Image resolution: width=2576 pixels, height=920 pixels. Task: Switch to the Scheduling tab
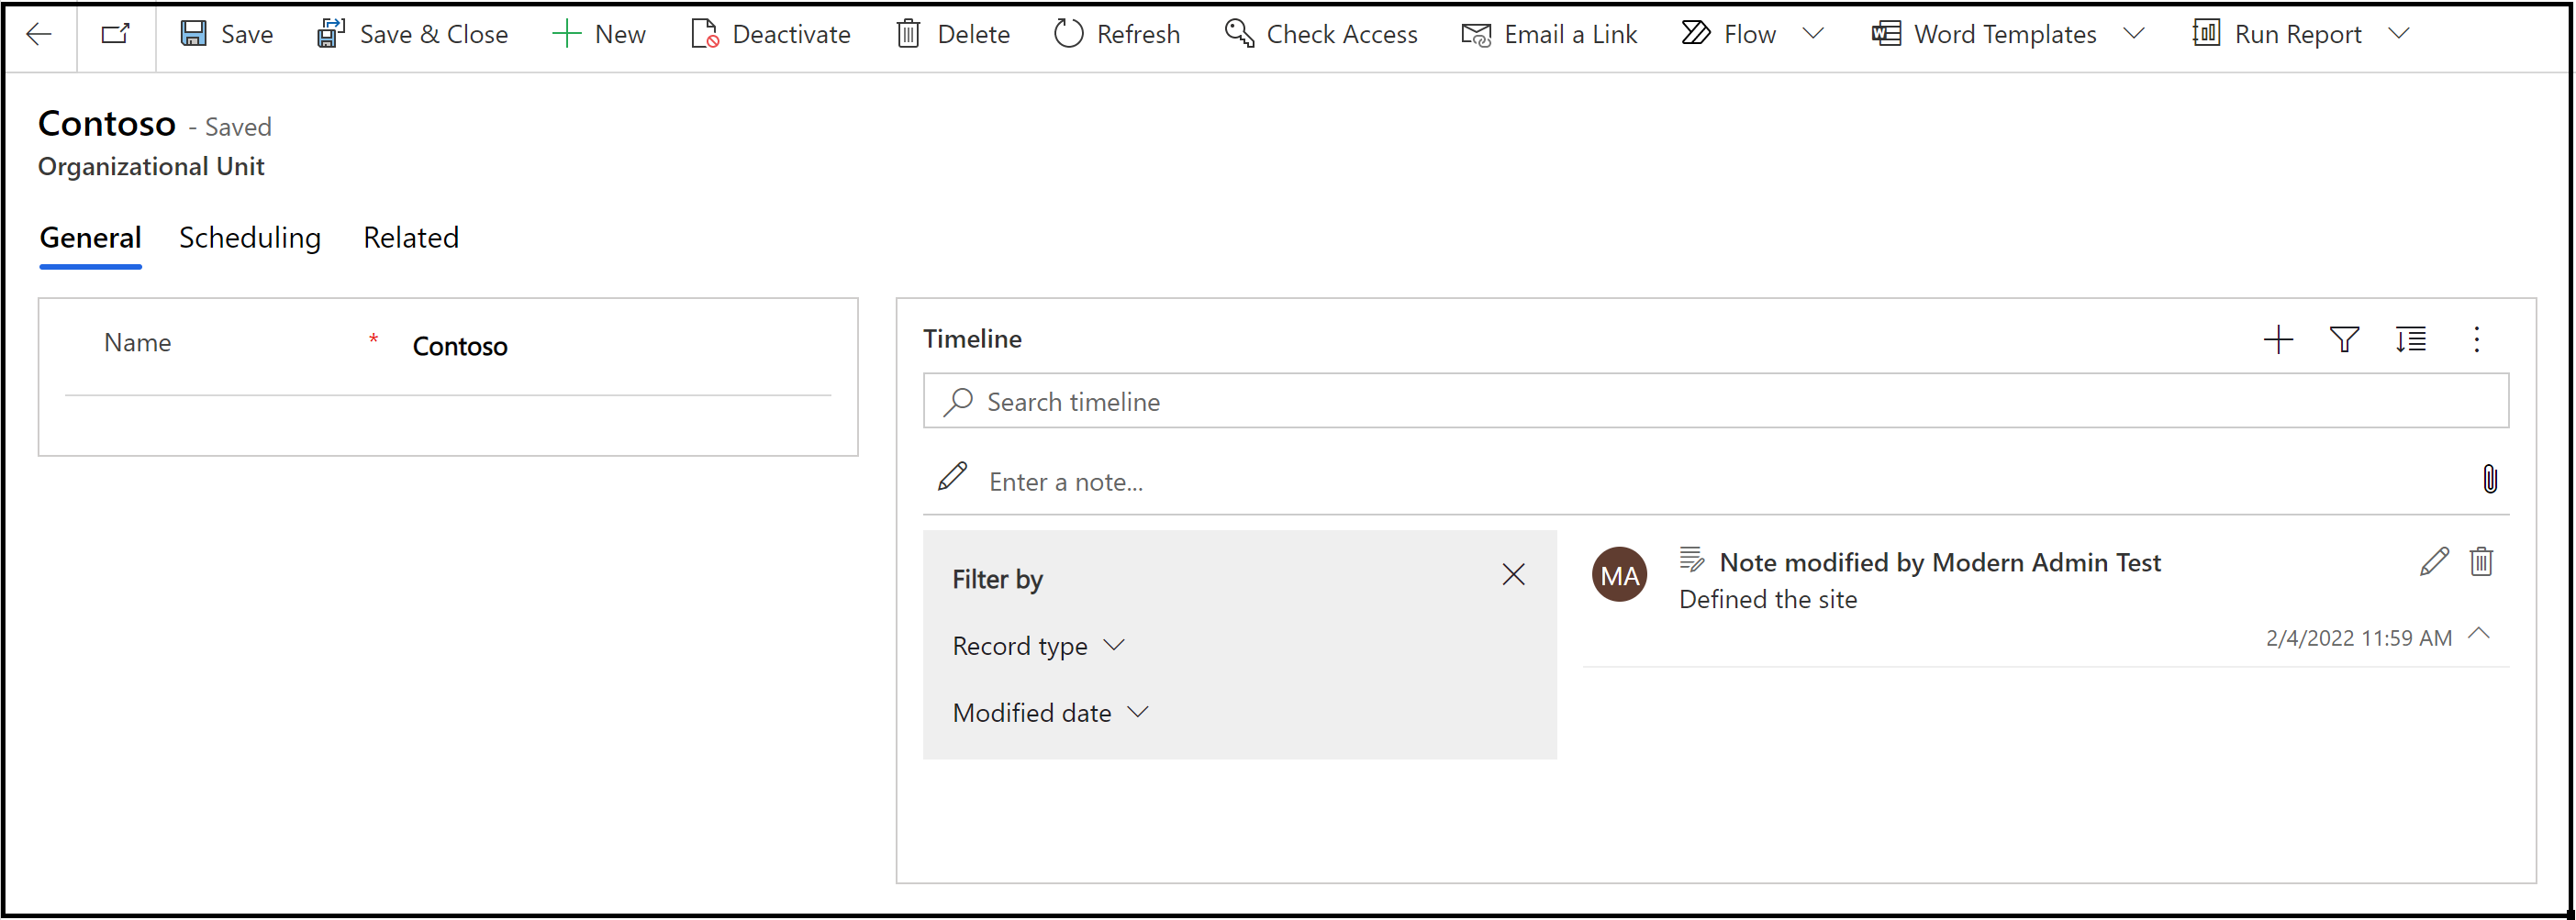point(249,238)
